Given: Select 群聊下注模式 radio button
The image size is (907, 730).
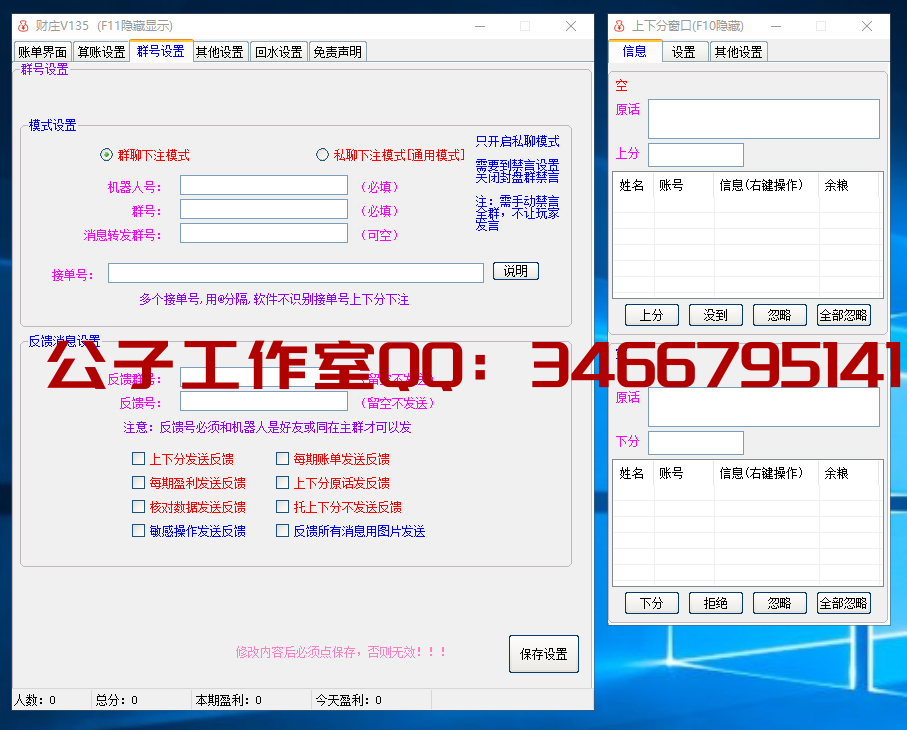Looking at the screenshot, I should tap(106, 154).
